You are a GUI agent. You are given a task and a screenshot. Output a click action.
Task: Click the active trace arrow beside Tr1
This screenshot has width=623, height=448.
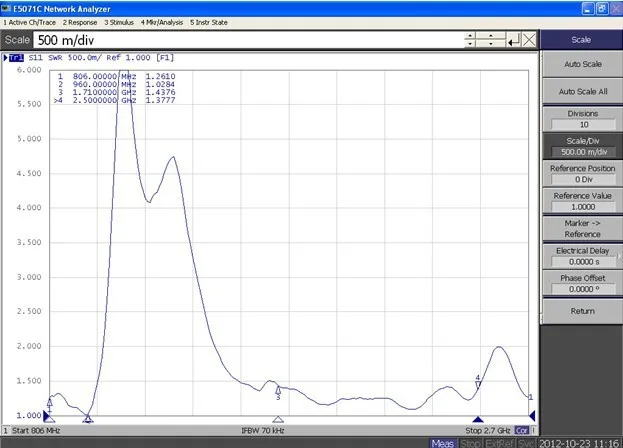(x=6, y=58)
